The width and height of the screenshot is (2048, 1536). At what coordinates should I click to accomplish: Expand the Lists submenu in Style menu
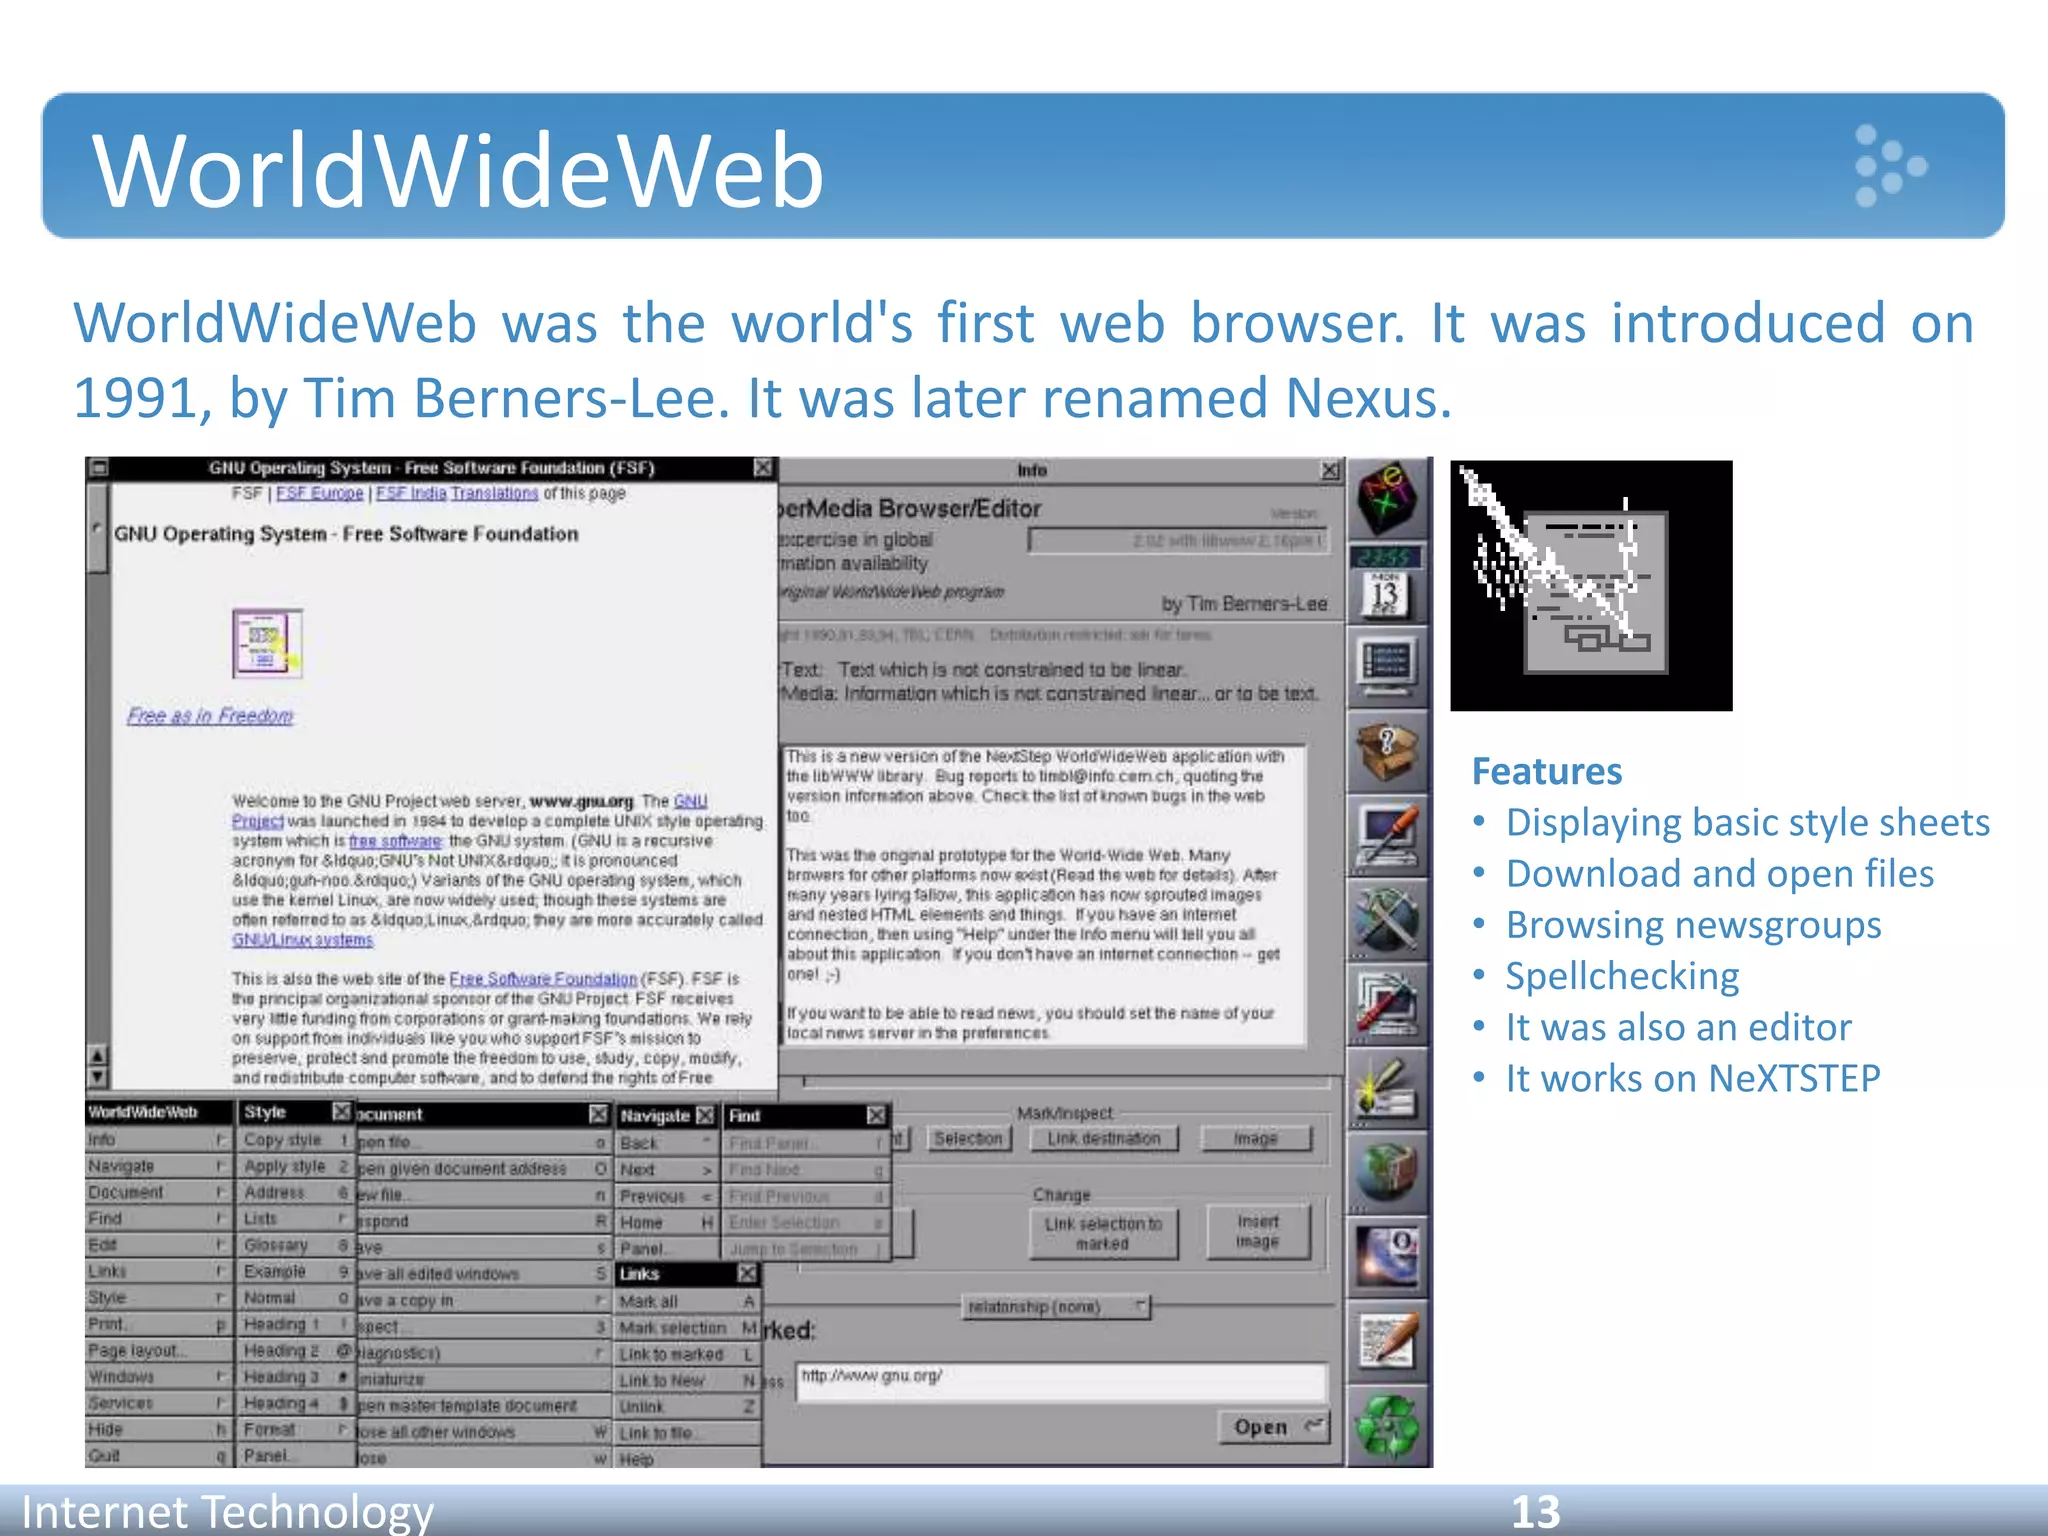pos(296,1219)
